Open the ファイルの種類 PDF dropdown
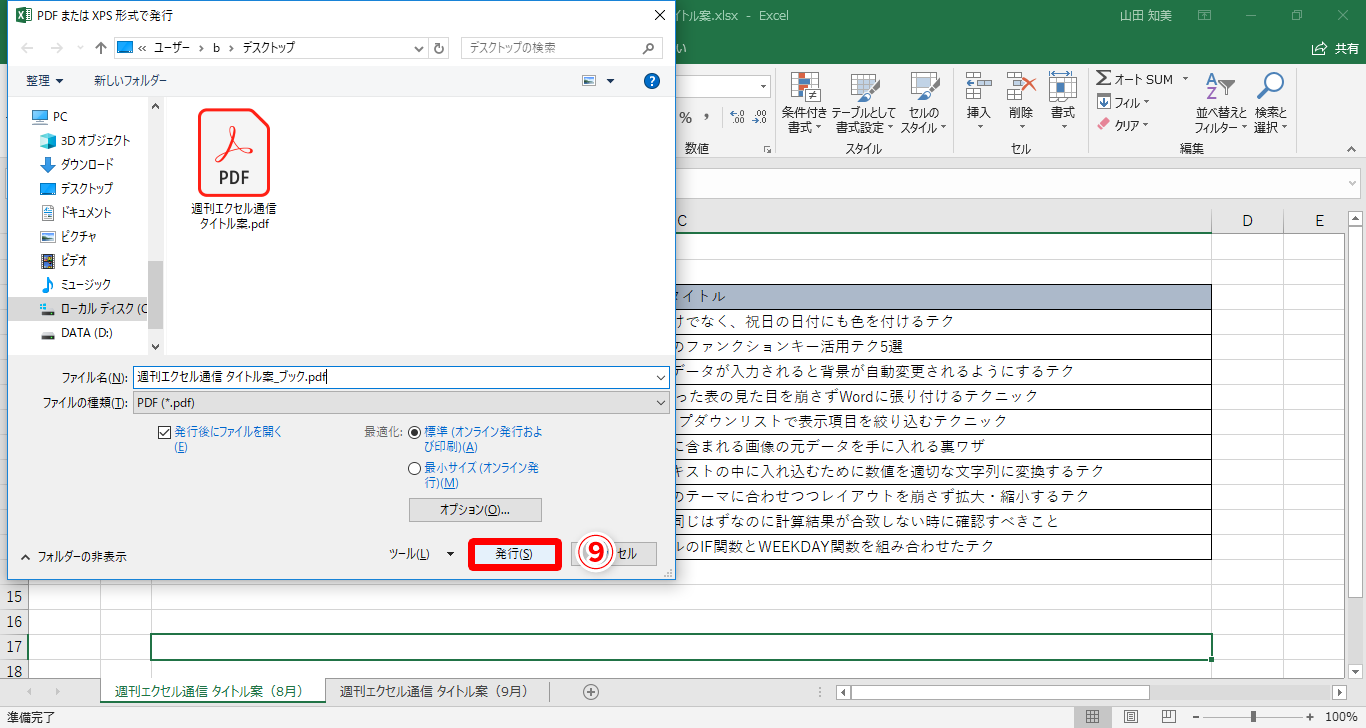This screenshot has height=728, width=1366. pyautogui.click(x=400, y=402)
